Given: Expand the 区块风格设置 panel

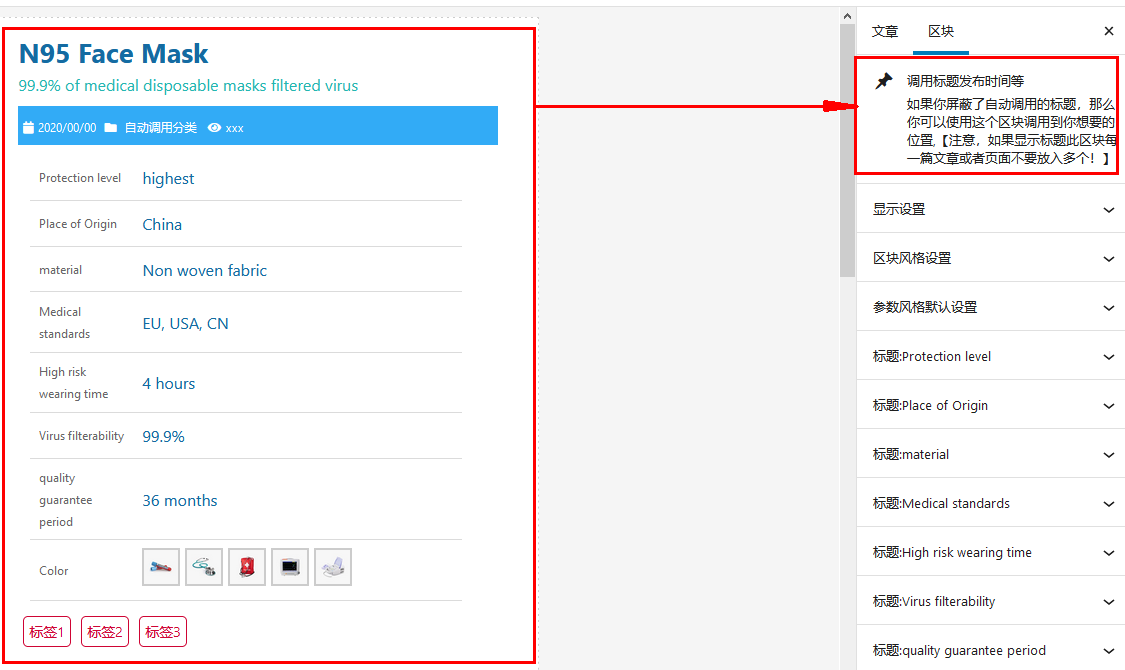Looking at the screenshot, I should pos(990,258).
